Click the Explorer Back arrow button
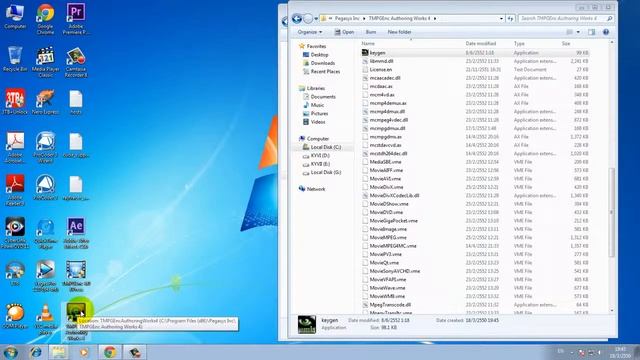 [x=297, y=18]
